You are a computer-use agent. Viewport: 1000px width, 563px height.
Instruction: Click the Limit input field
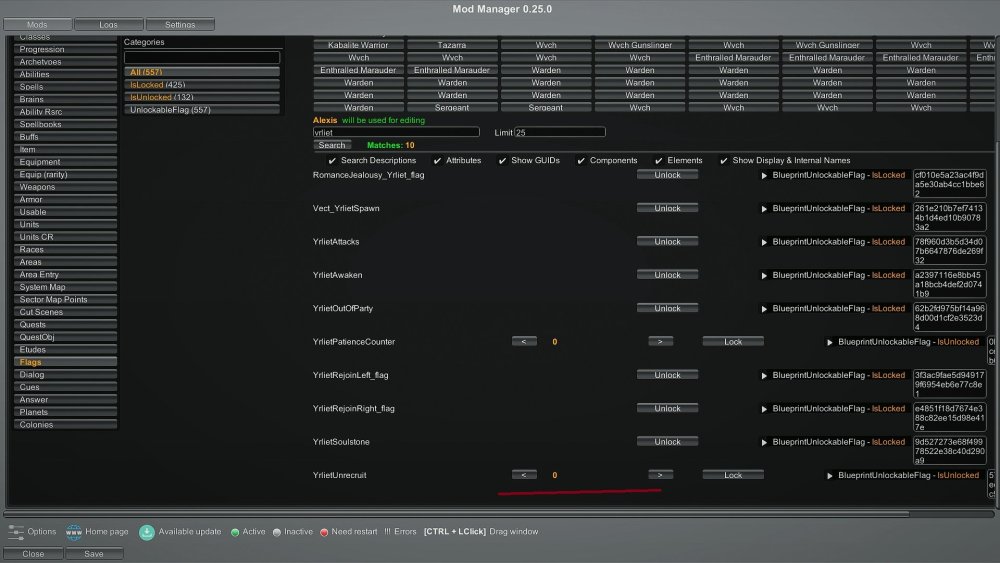[560, 132]
